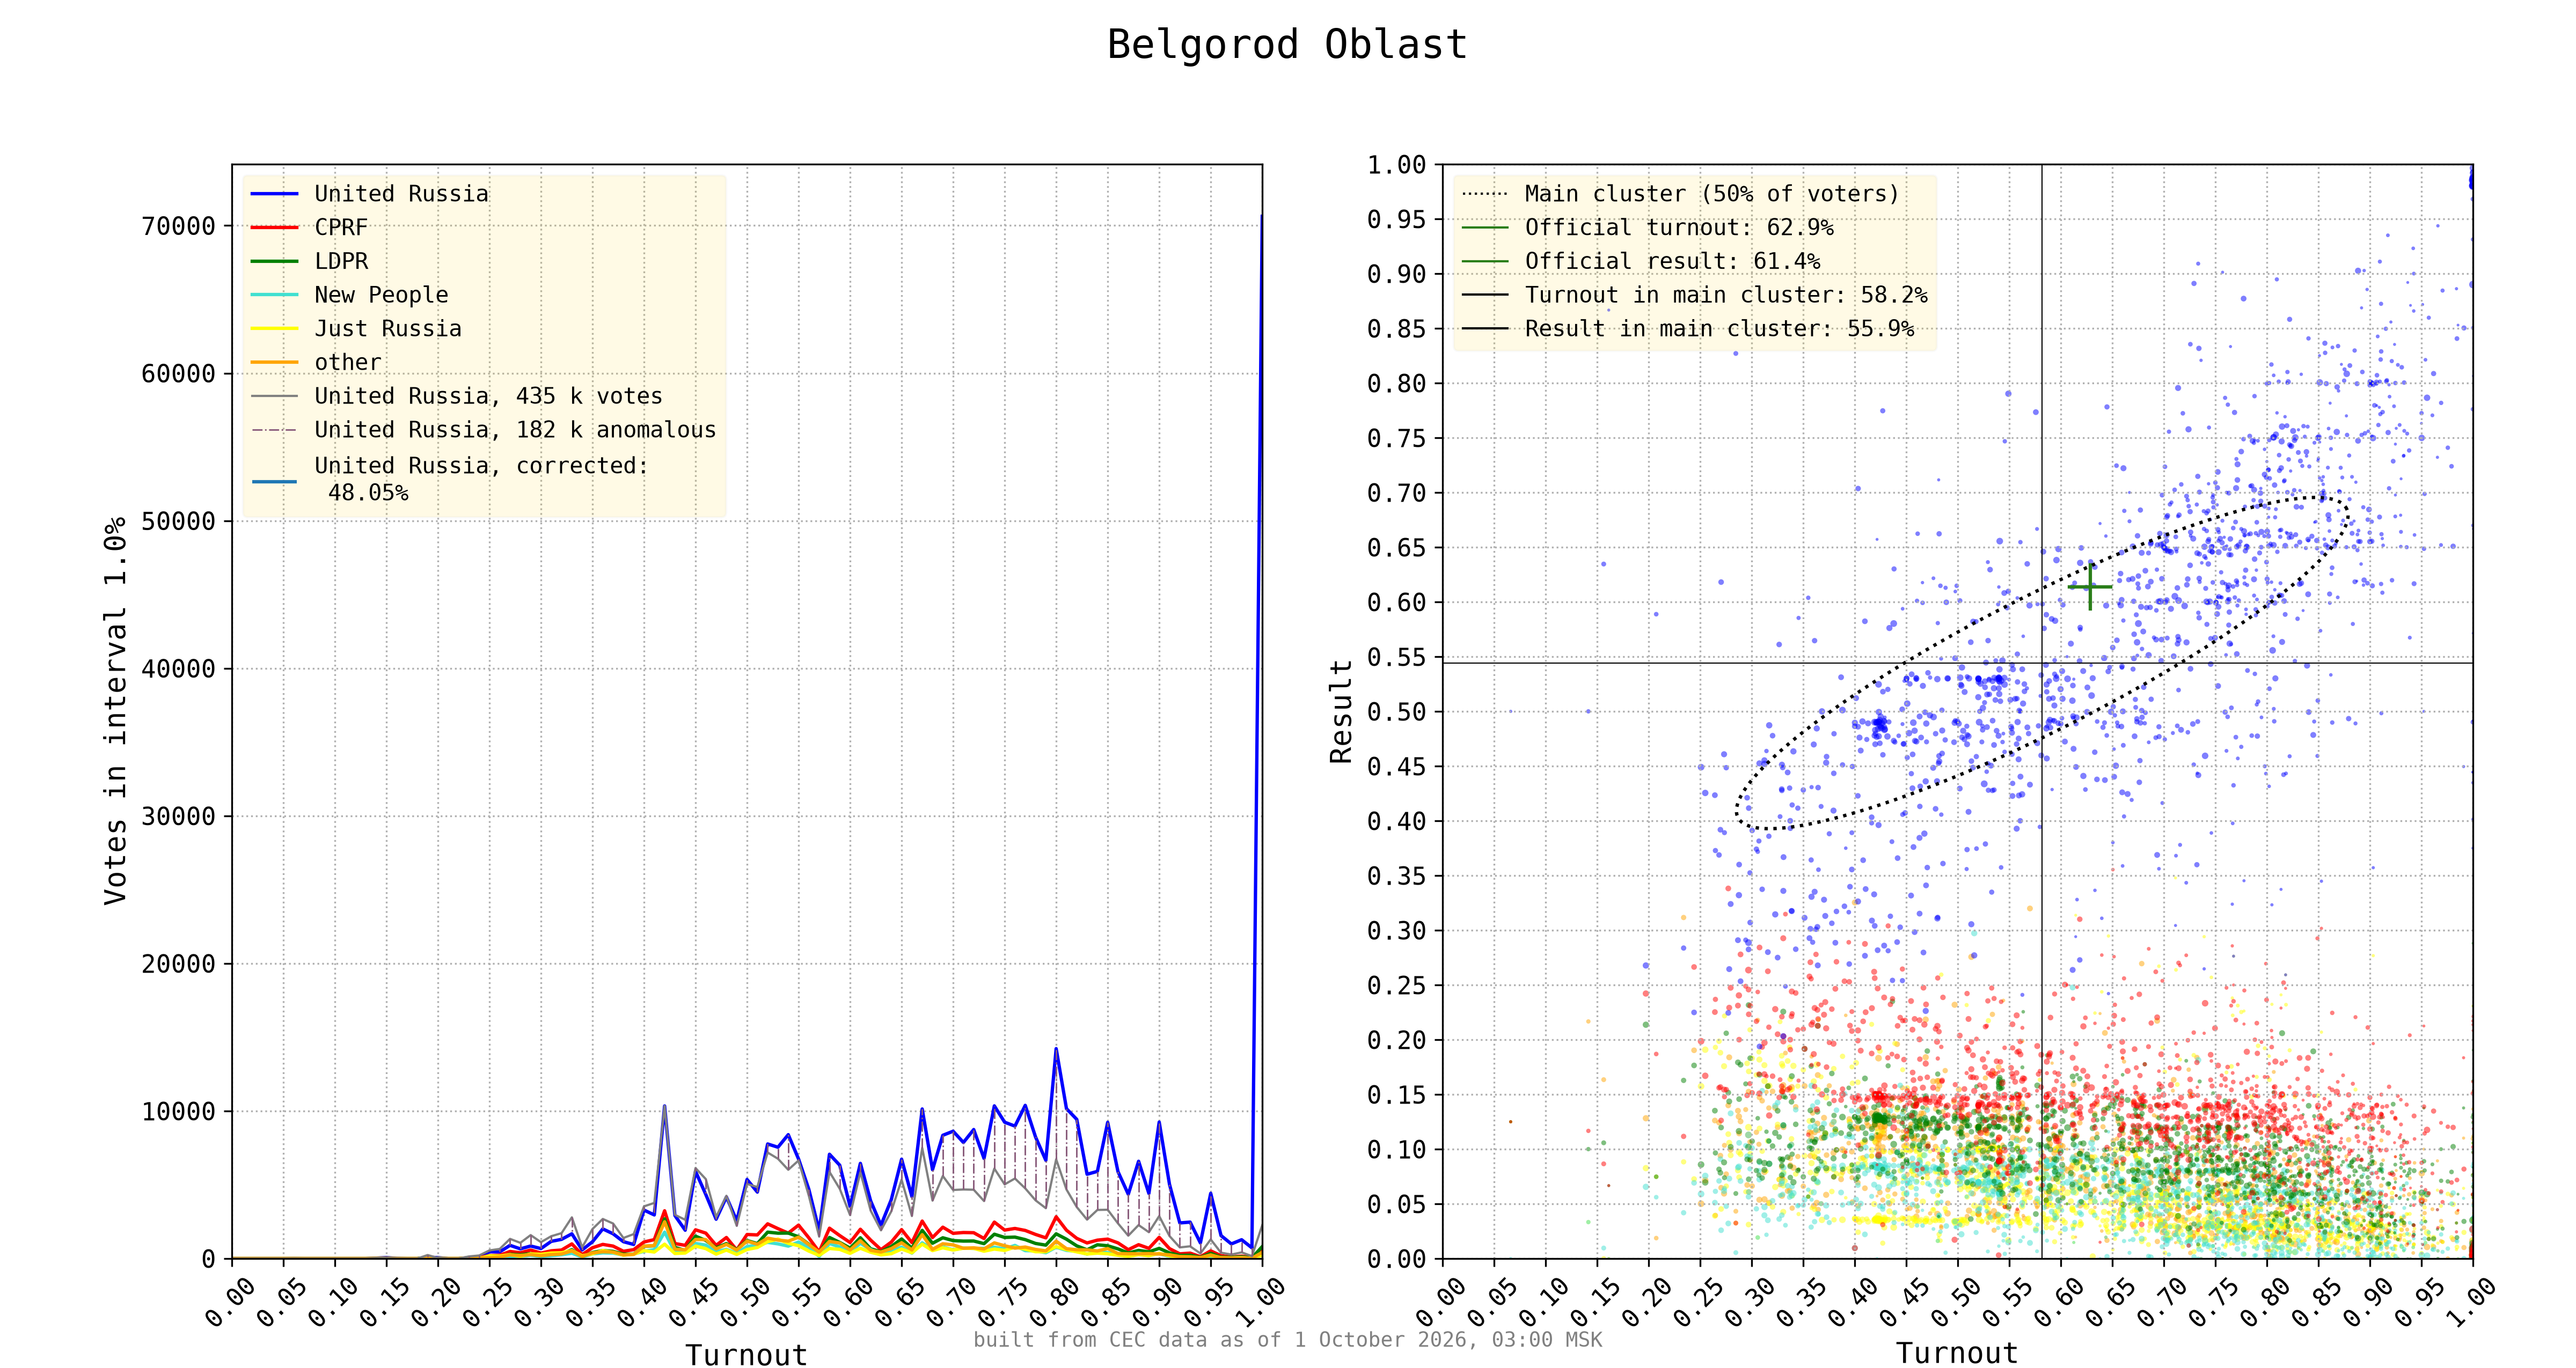This screenshot has height=1368, width=2576.
Task: Click 'Official turnout: 62.9%' legend text
Action: (x=1679, y=228)
